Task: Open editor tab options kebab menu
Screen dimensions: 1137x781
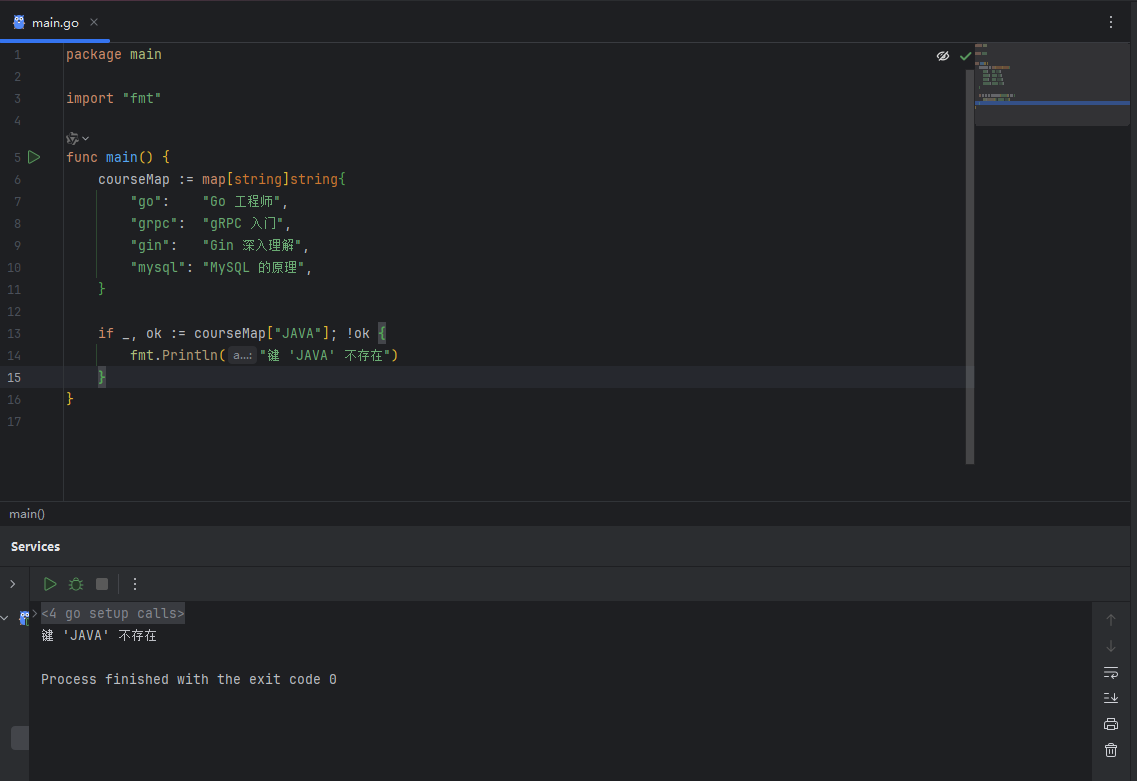Action: (x=1110, y=22)
